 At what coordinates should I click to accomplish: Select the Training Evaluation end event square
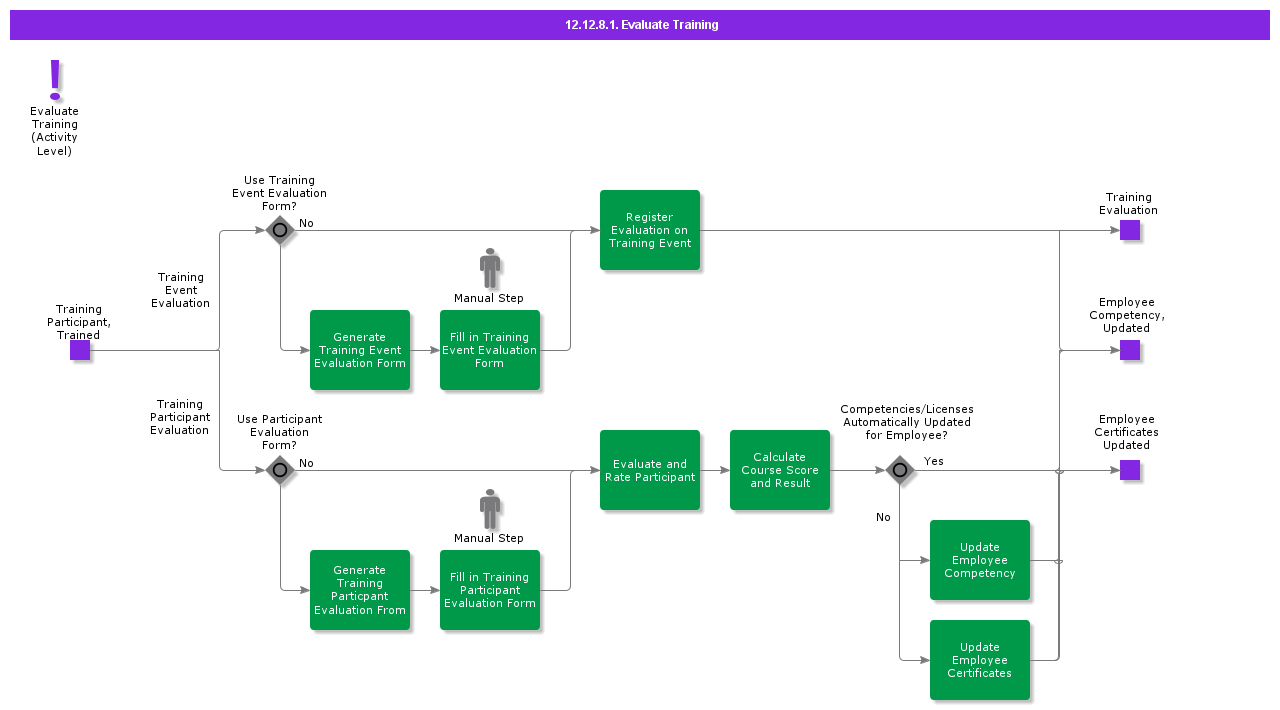[x=1130, y=230]
